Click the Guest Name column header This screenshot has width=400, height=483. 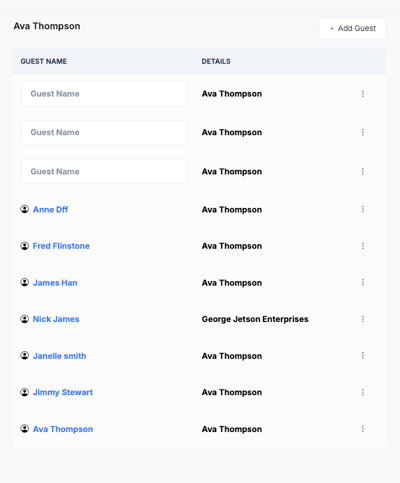point(44,61)
